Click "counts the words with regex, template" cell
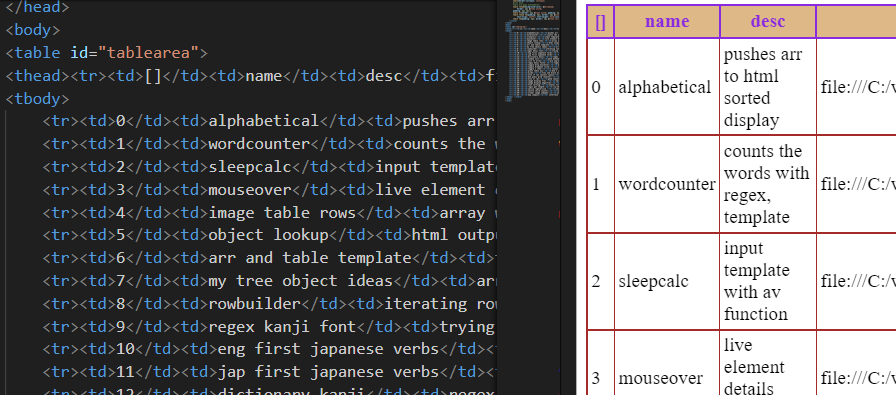Image resolution: width=896 pixels, height=395 pixels. (x=768, y=184)
